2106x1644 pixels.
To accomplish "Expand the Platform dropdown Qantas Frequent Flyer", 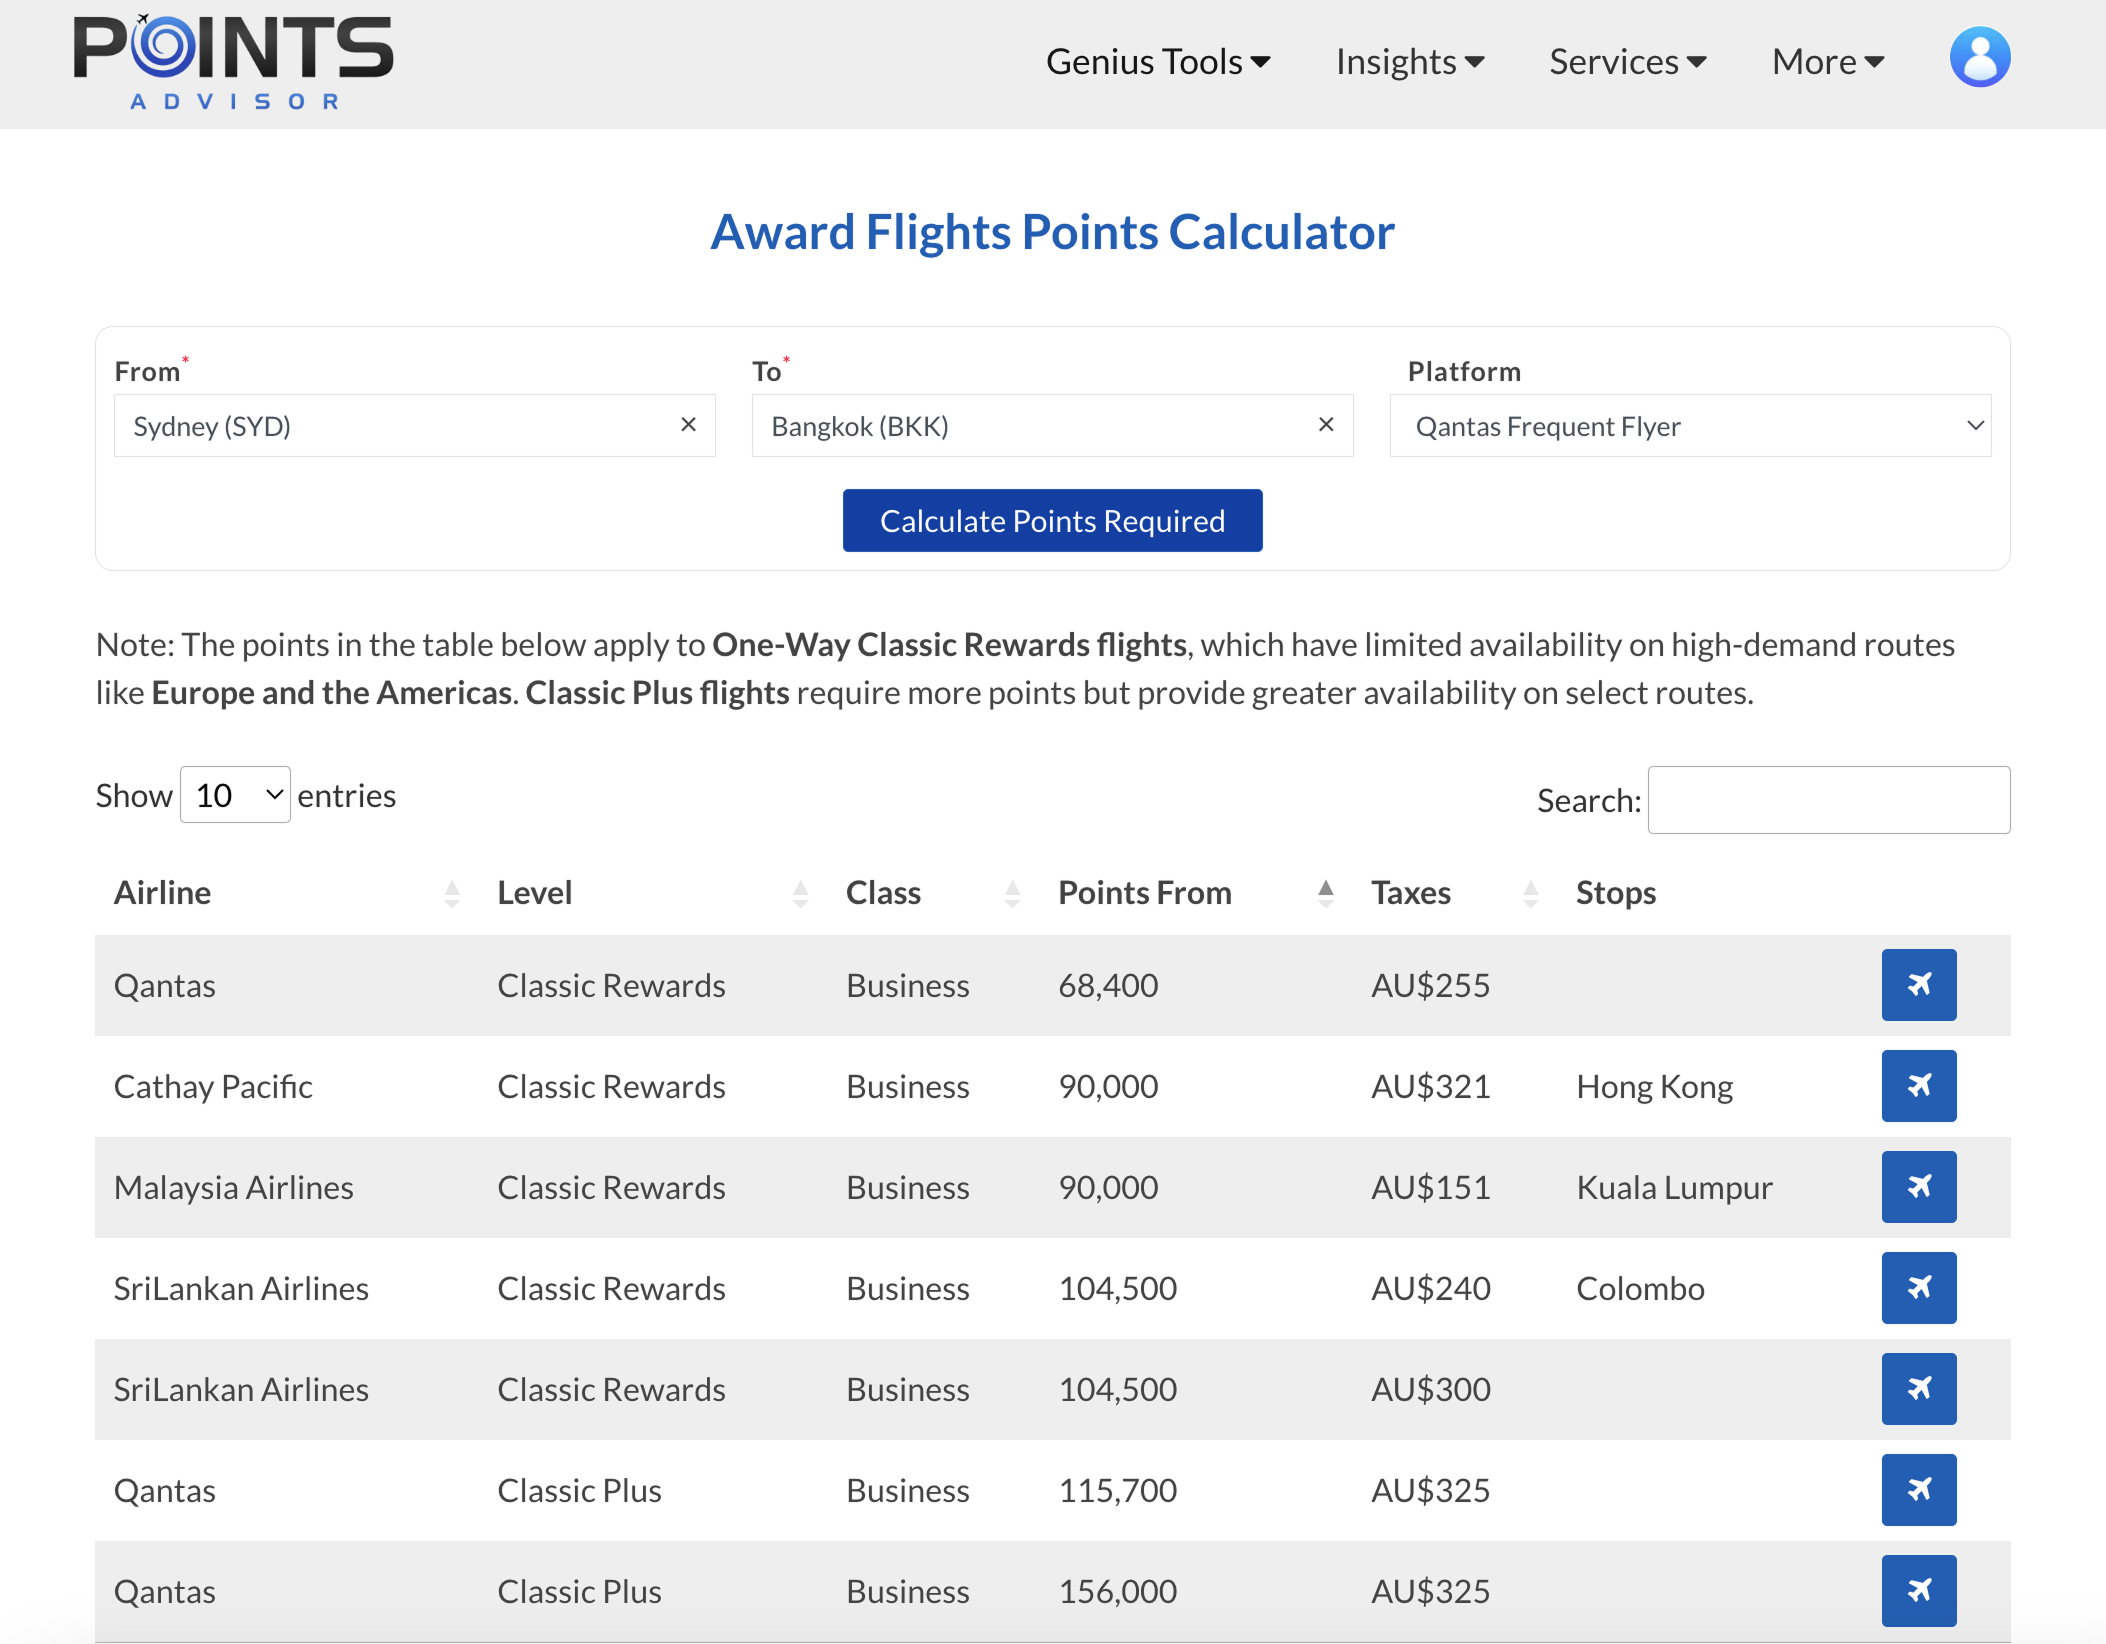I will (1690, 426).
